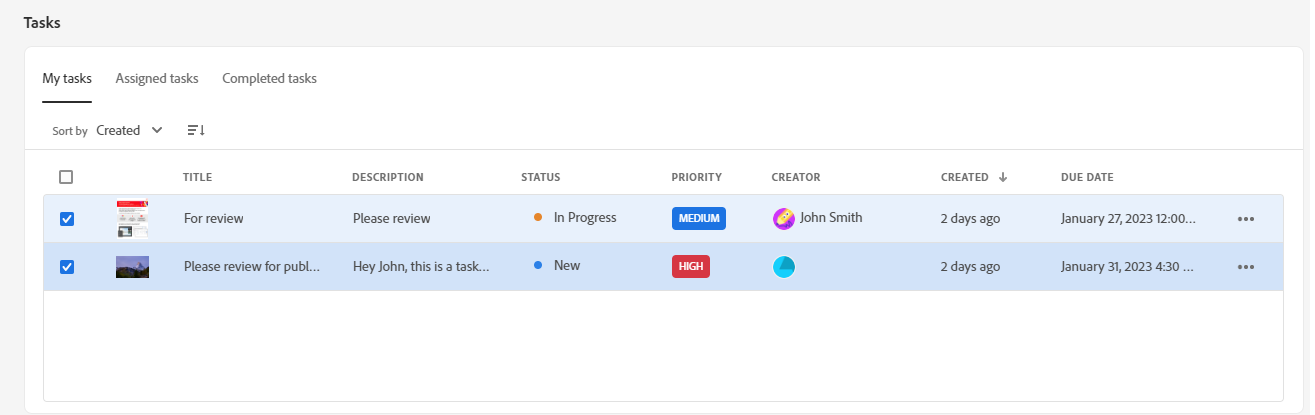1315x415 pixels.
Task: Click the red HIGH priority badge
Action: (690, 267)
